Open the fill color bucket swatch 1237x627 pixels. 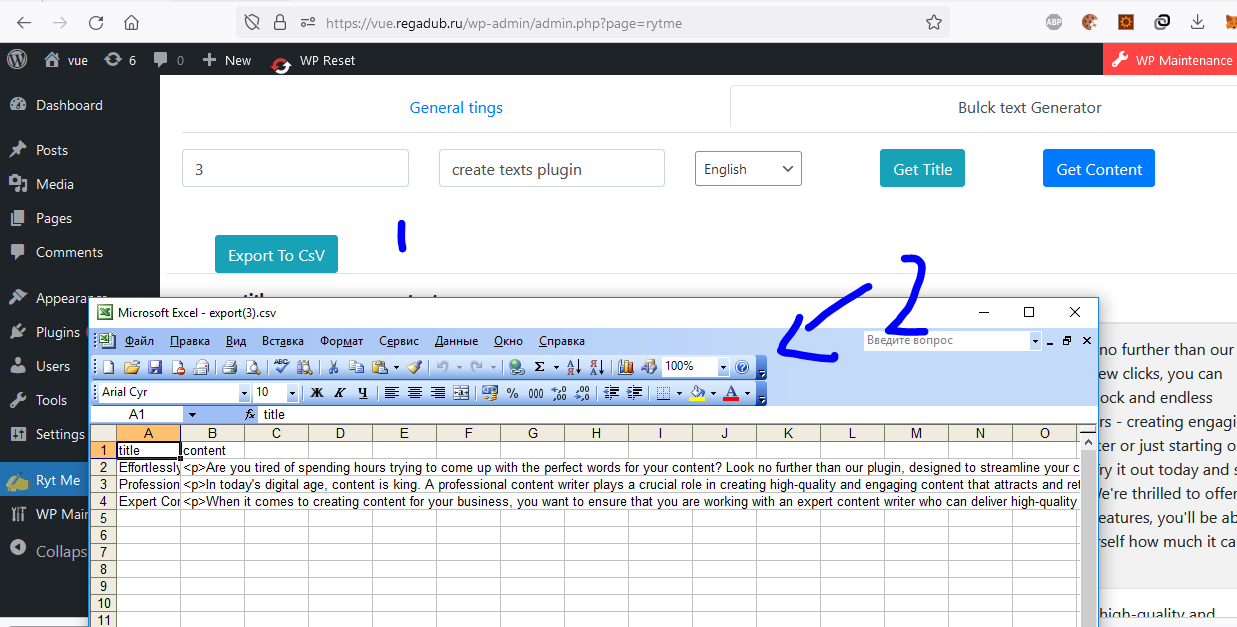pos(697,392)
